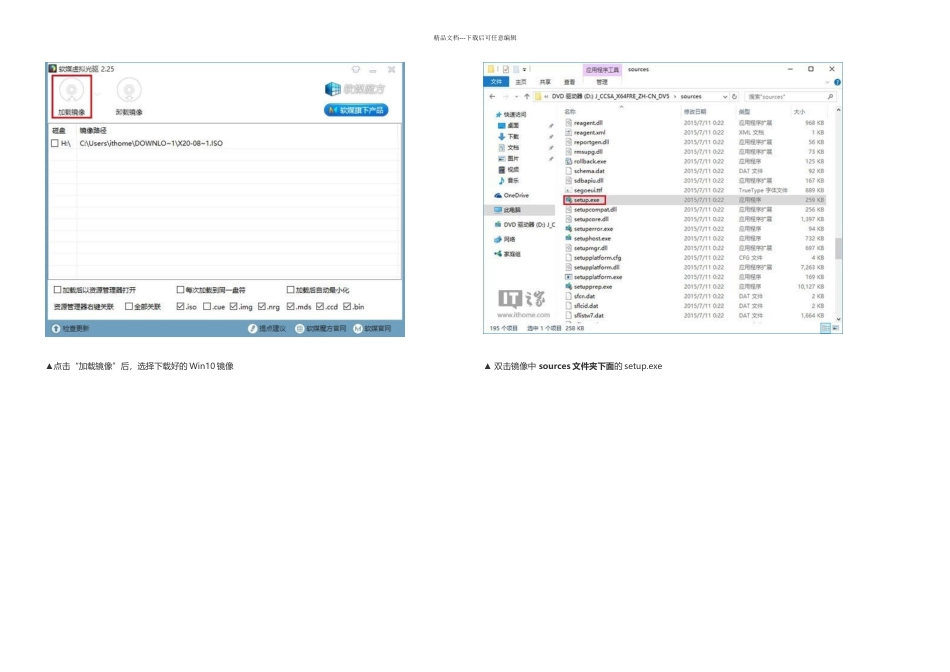Click the properties checkmark icon in the quick access toolbar

pos(506,70)
